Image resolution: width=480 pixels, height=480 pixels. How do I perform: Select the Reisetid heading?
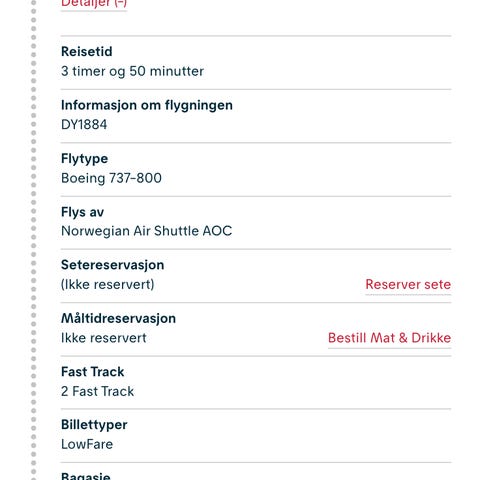coord(87,52)
